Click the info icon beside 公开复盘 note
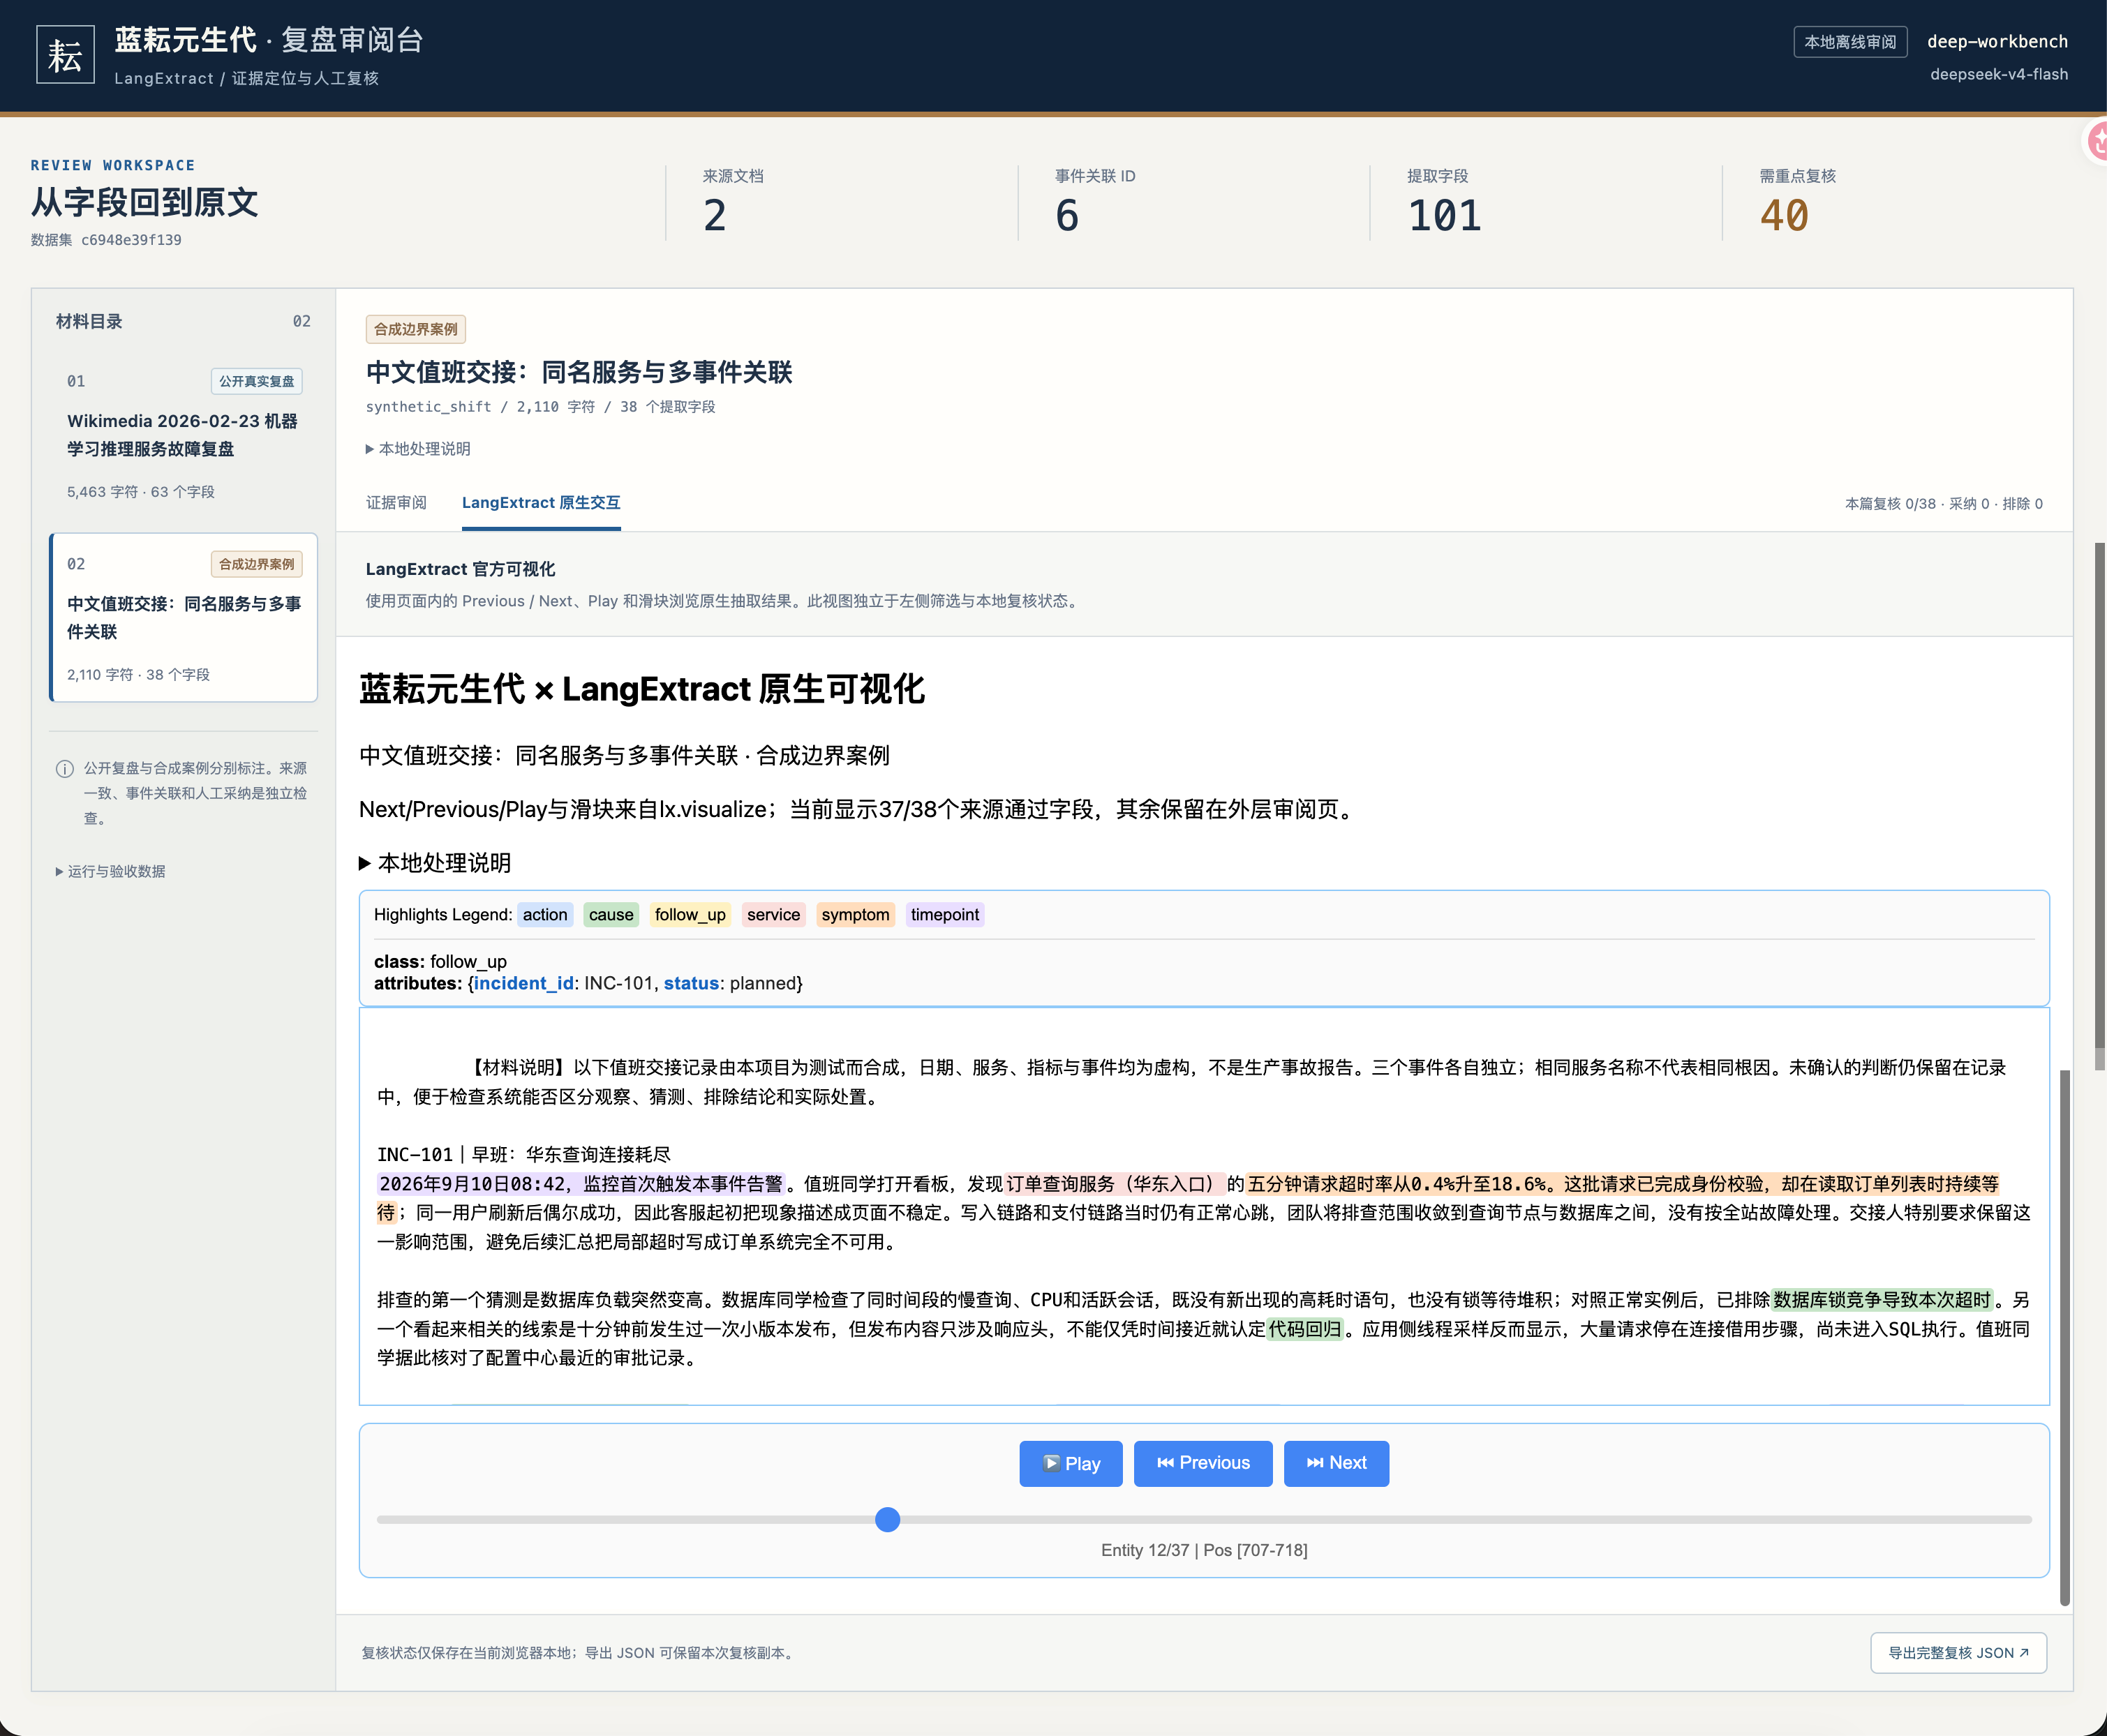The image size is (2107, 1736). (65, 769)
